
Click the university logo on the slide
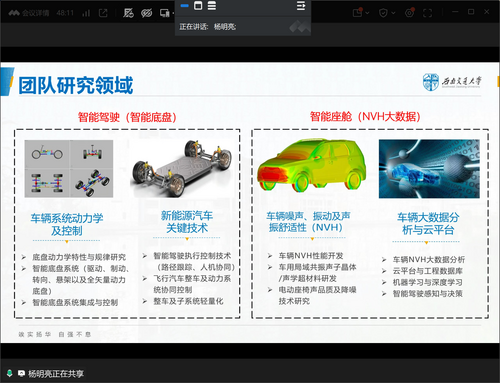point(452,82)
